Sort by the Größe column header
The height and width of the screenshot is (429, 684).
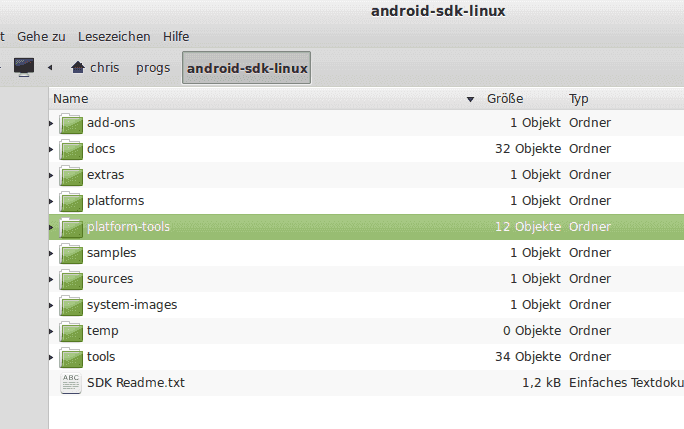click(505, 99)
